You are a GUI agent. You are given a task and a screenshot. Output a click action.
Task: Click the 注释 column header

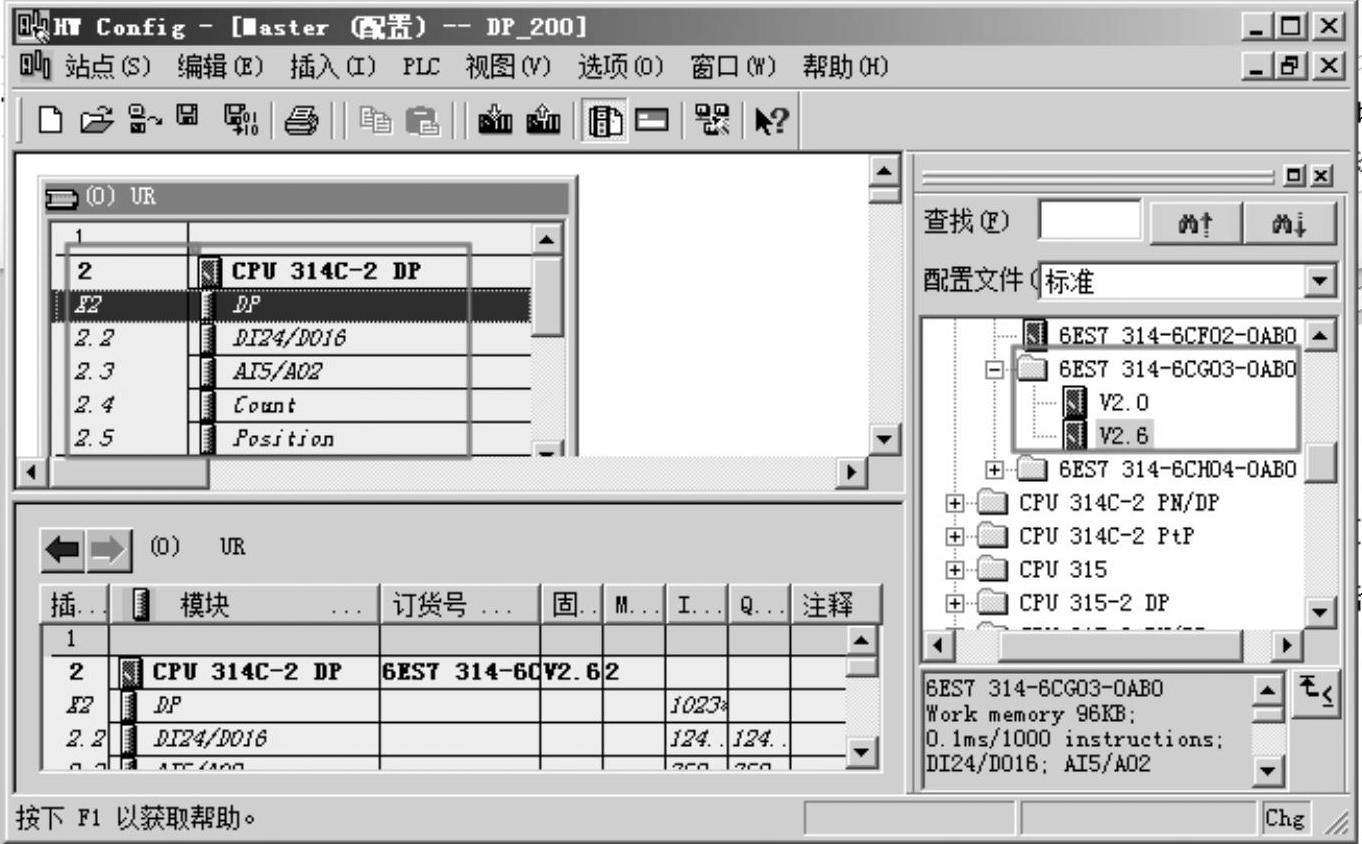(834, 605)
